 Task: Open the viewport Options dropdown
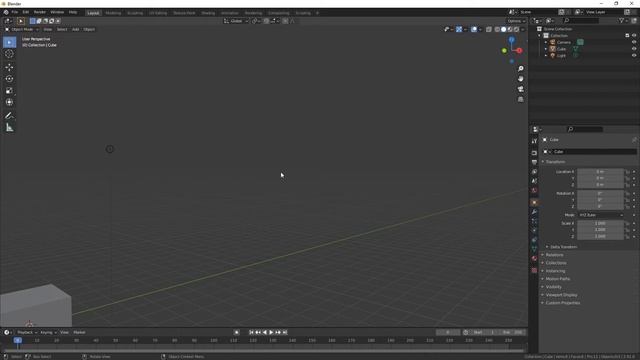(516, 21)
